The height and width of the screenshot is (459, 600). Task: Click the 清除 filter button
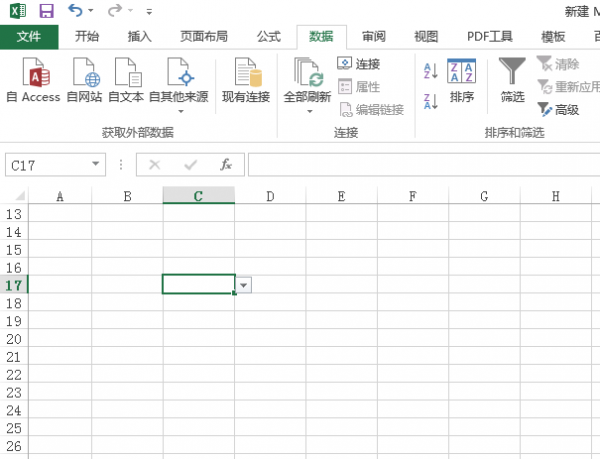pos(559,63)
